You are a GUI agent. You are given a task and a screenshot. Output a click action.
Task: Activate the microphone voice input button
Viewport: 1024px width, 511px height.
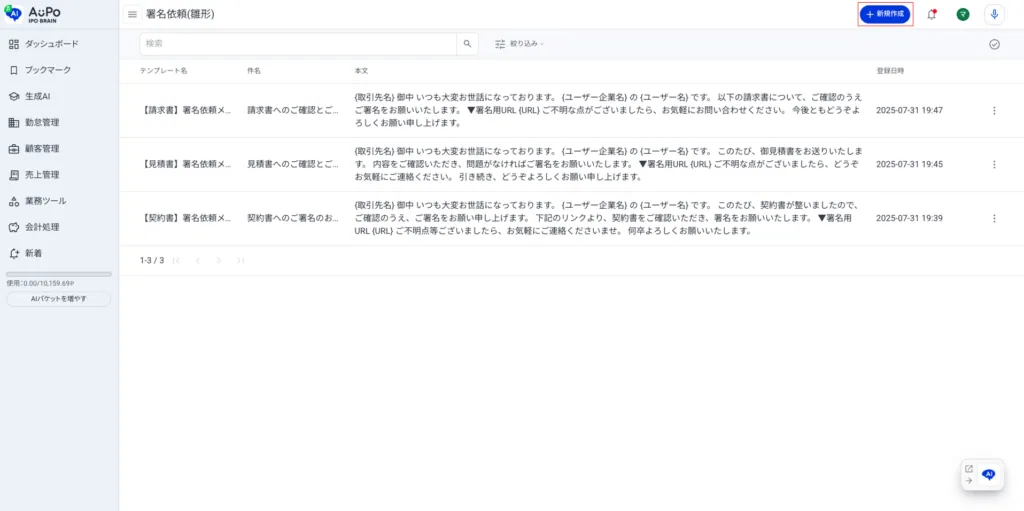coord(994,14)
